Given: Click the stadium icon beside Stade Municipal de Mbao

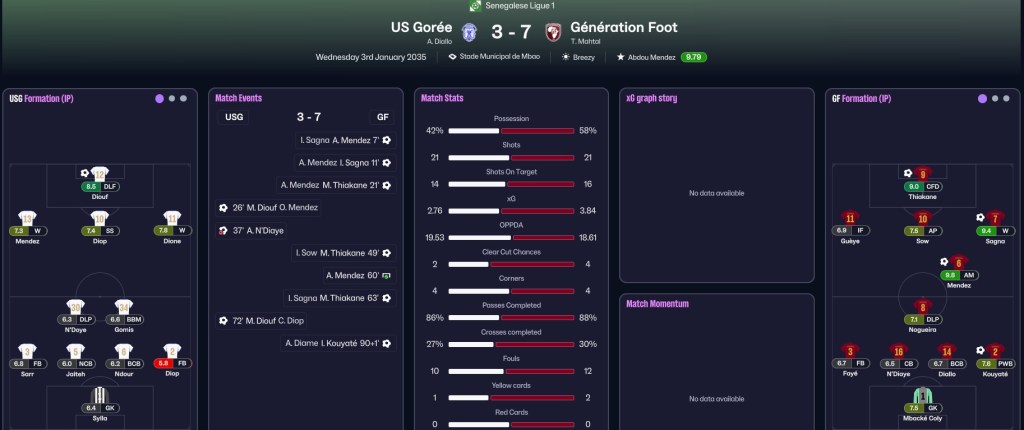Looking at the screenshot, I should [x=453, y=57].
